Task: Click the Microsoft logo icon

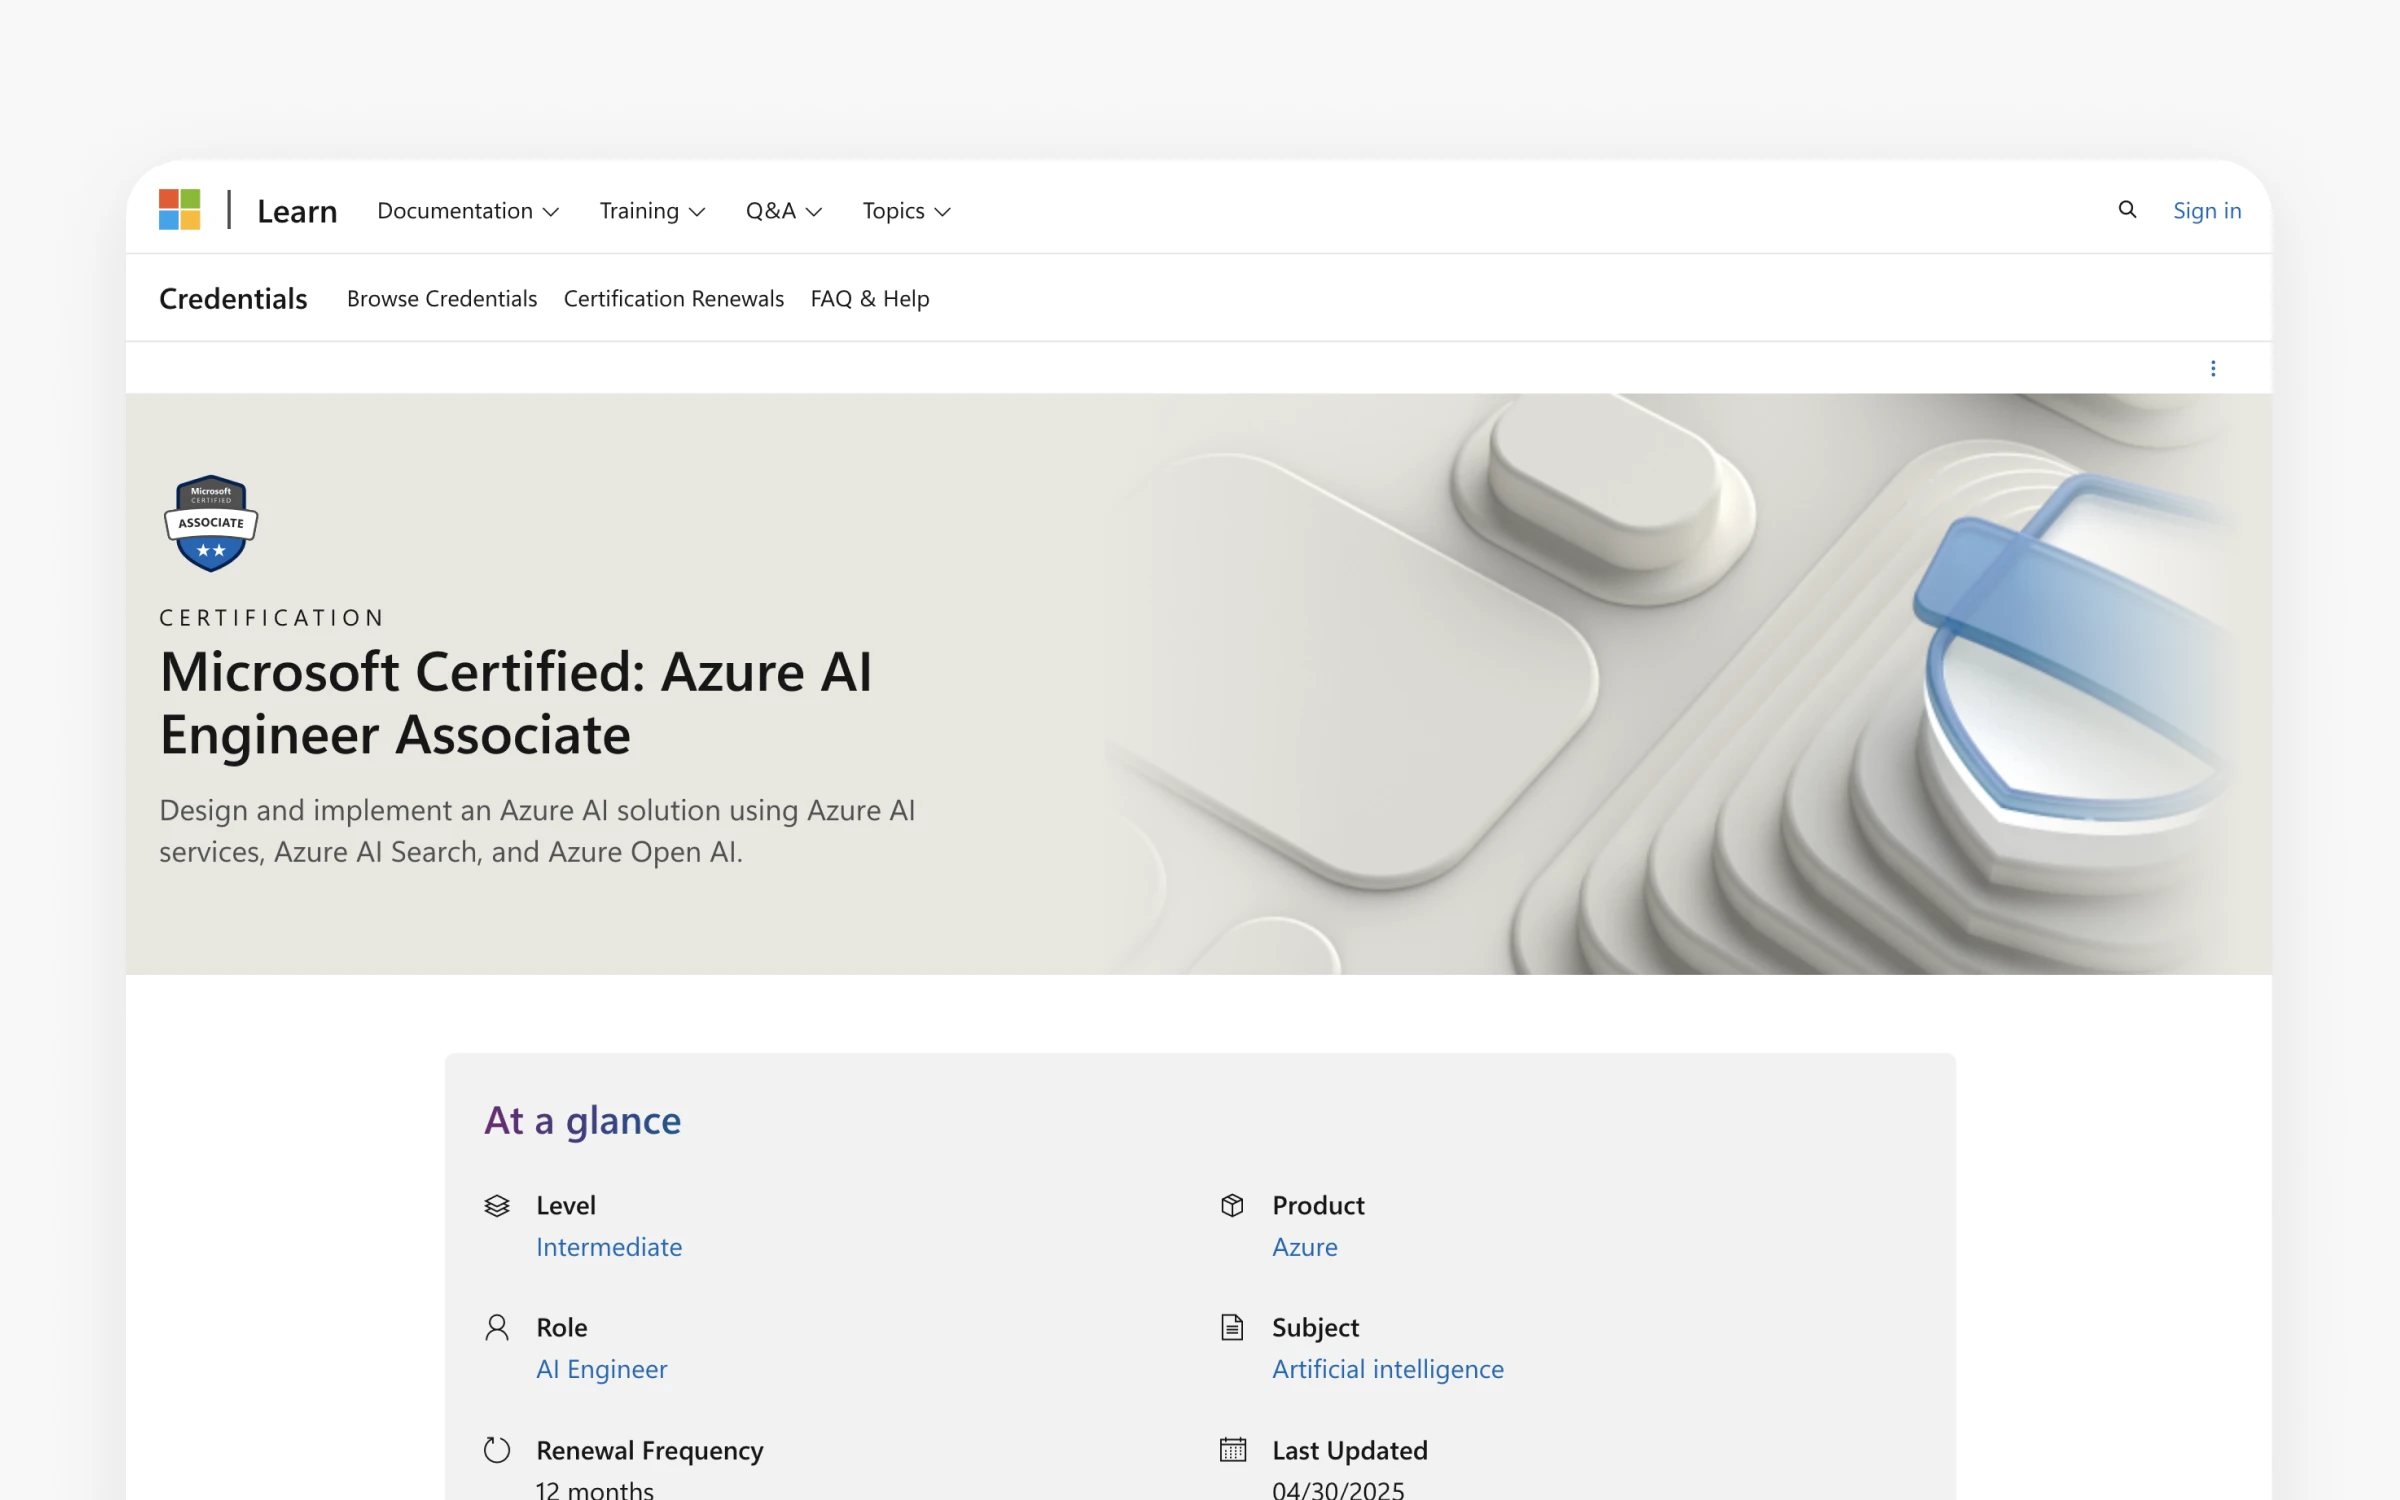Action: coord(180,210)
